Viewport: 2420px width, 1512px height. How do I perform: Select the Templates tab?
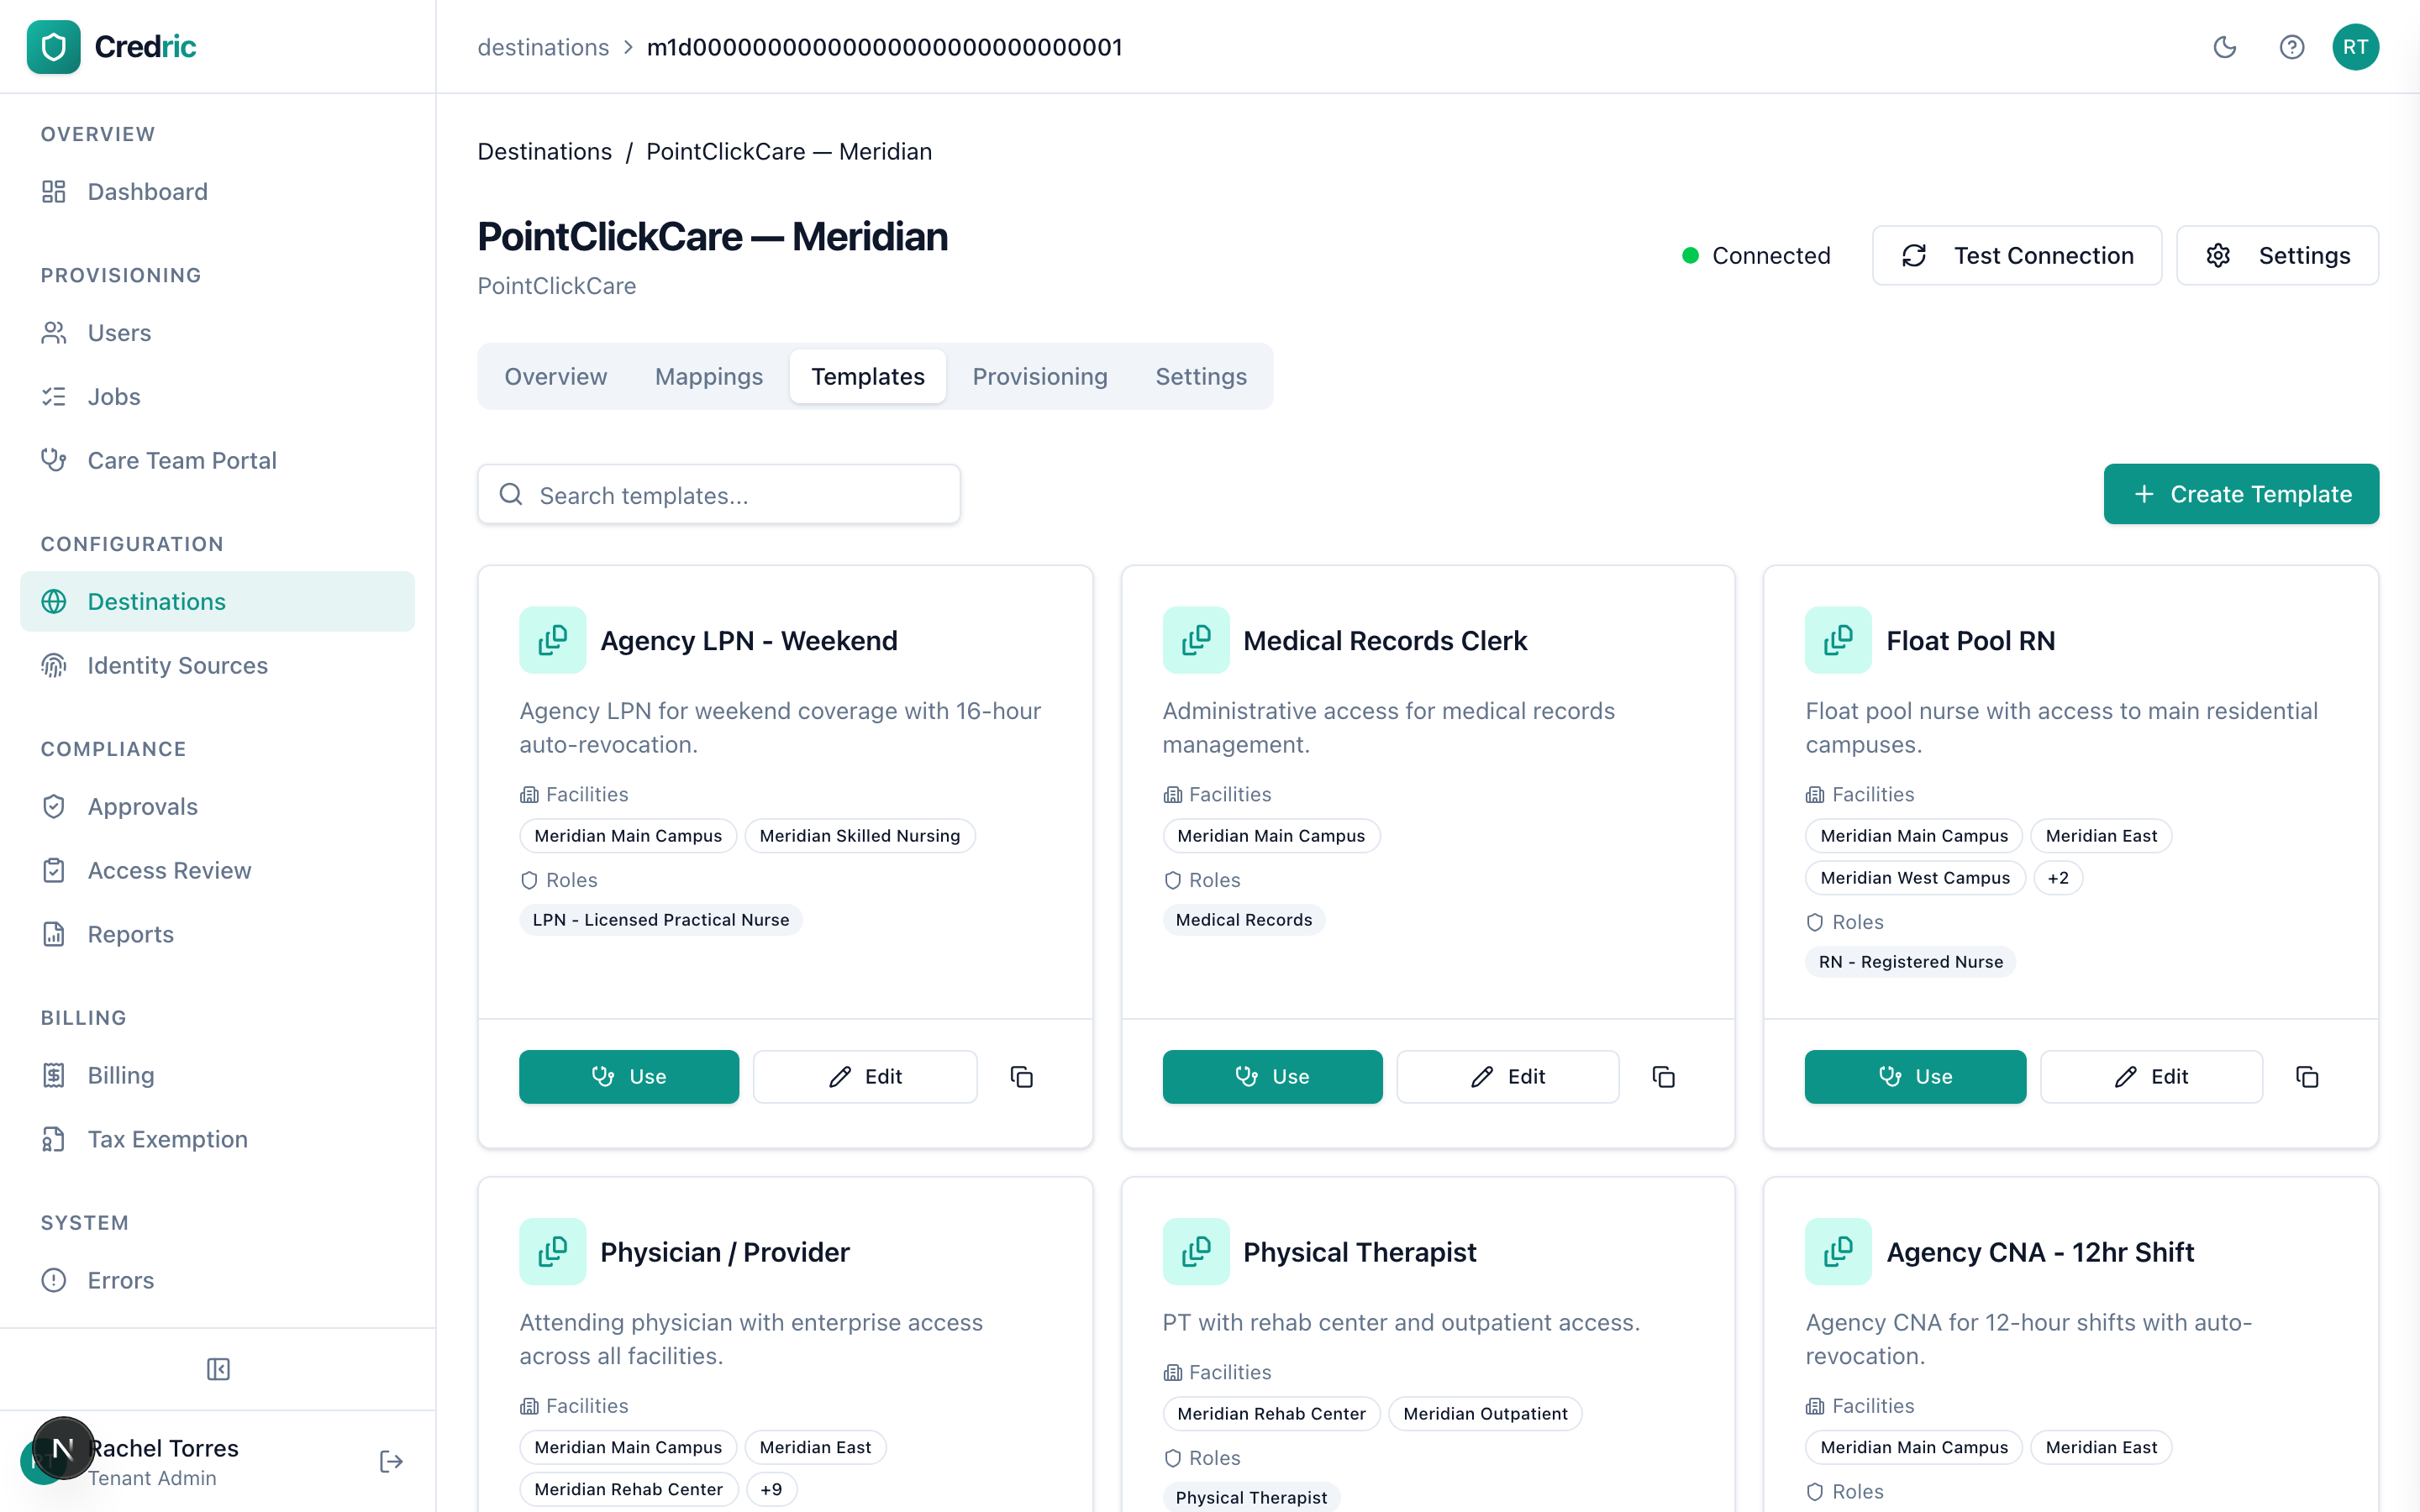pos(867,377)
